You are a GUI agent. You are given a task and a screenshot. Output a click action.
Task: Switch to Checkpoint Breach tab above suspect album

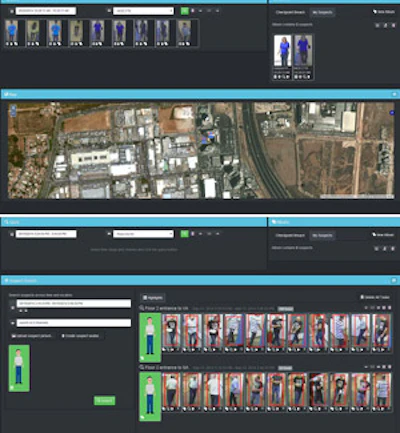coord(290,12)
